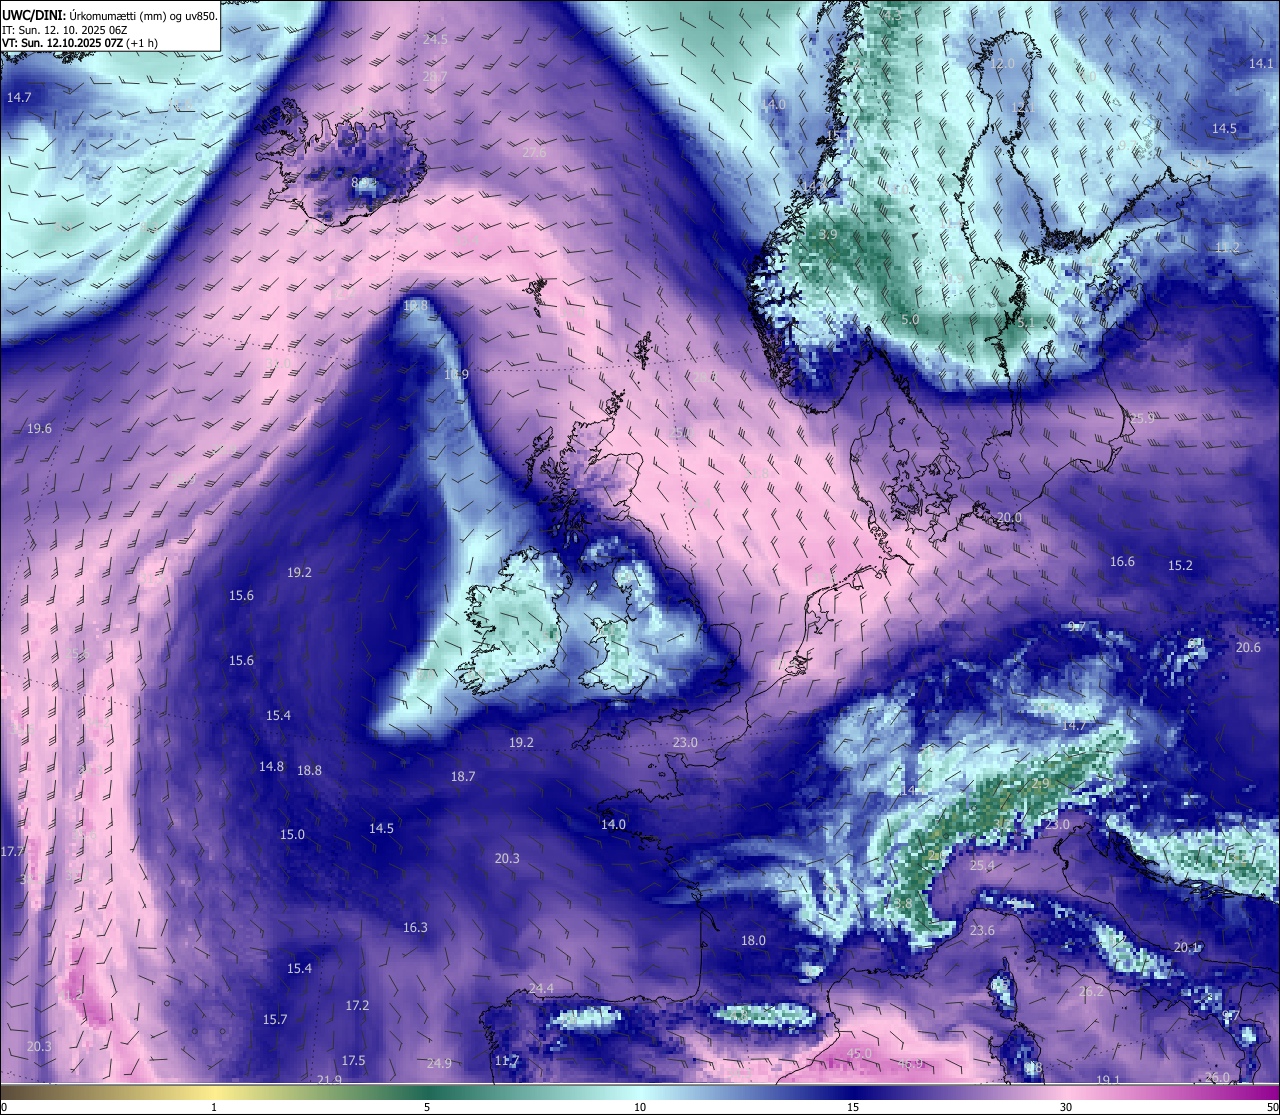Click the '12.0' value over Scandinavia
The image size is (1280, 1115).
pos(1002,64)
